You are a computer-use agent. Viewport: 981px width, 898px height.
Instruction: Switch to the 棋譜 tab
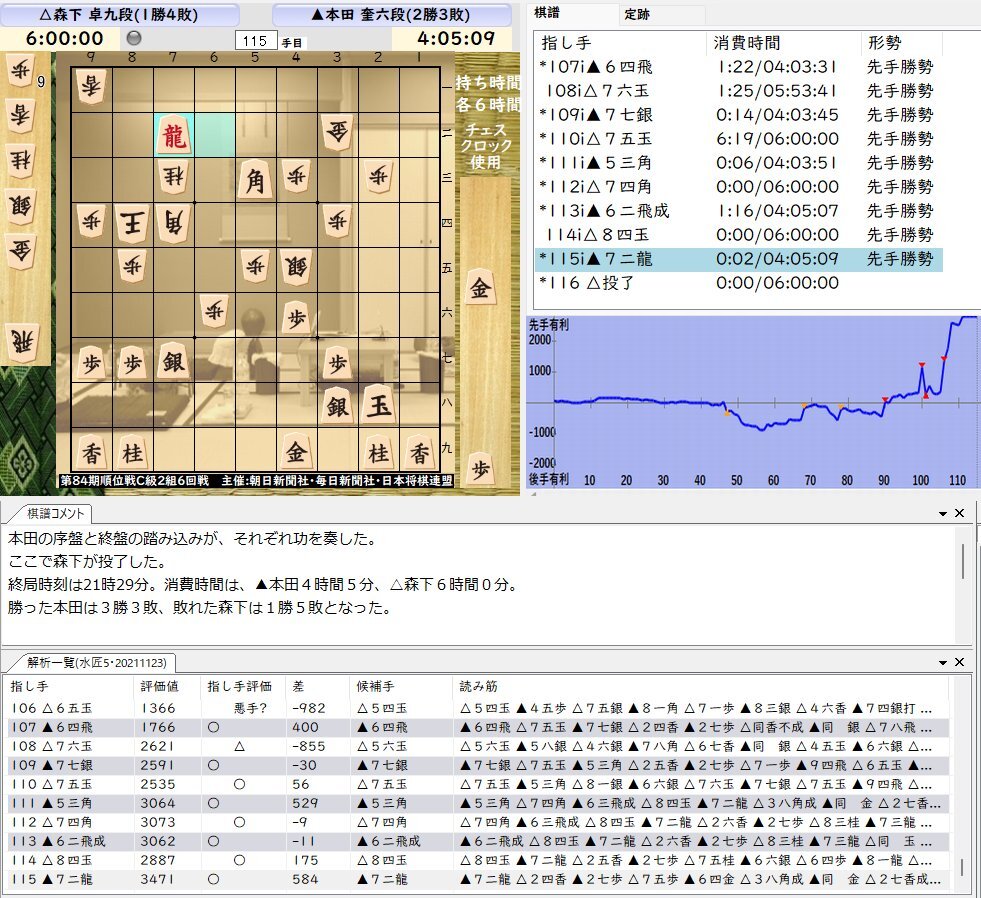click(546, 13)
